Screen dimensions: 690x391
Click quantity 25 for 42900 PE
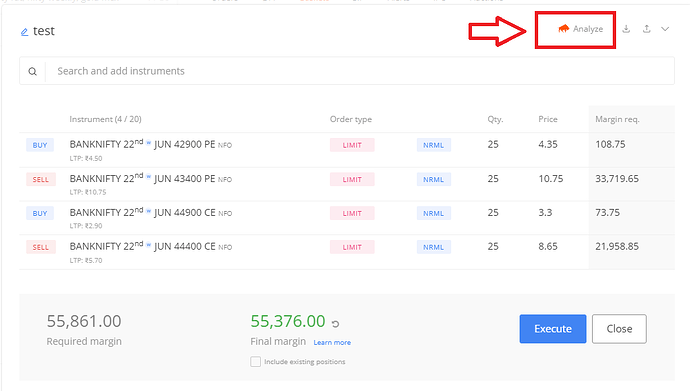click(493, 144)
